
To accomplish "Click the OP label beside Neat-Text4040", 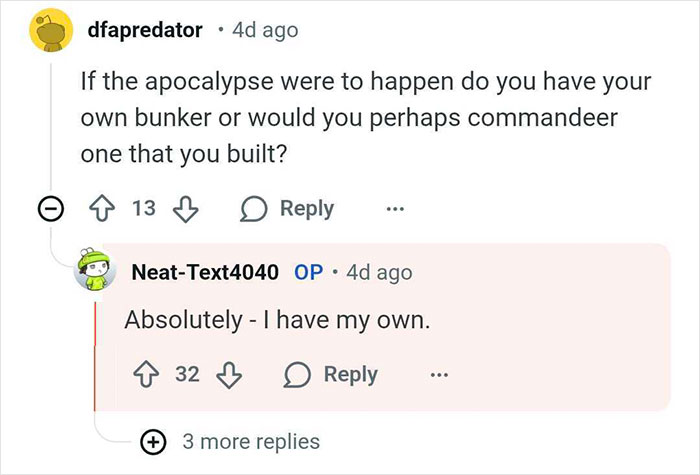I will [308, 272].
